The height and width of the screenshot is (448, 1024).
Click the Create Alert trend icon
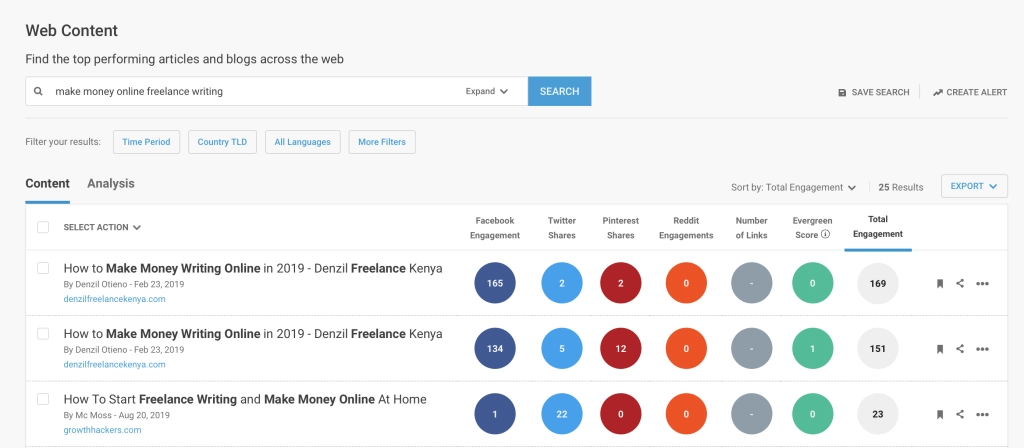[937, 92]
